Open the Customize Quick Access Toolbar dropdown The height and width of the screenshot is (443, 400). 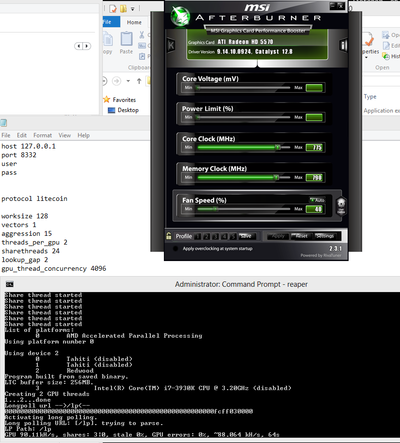pos(132,9)
